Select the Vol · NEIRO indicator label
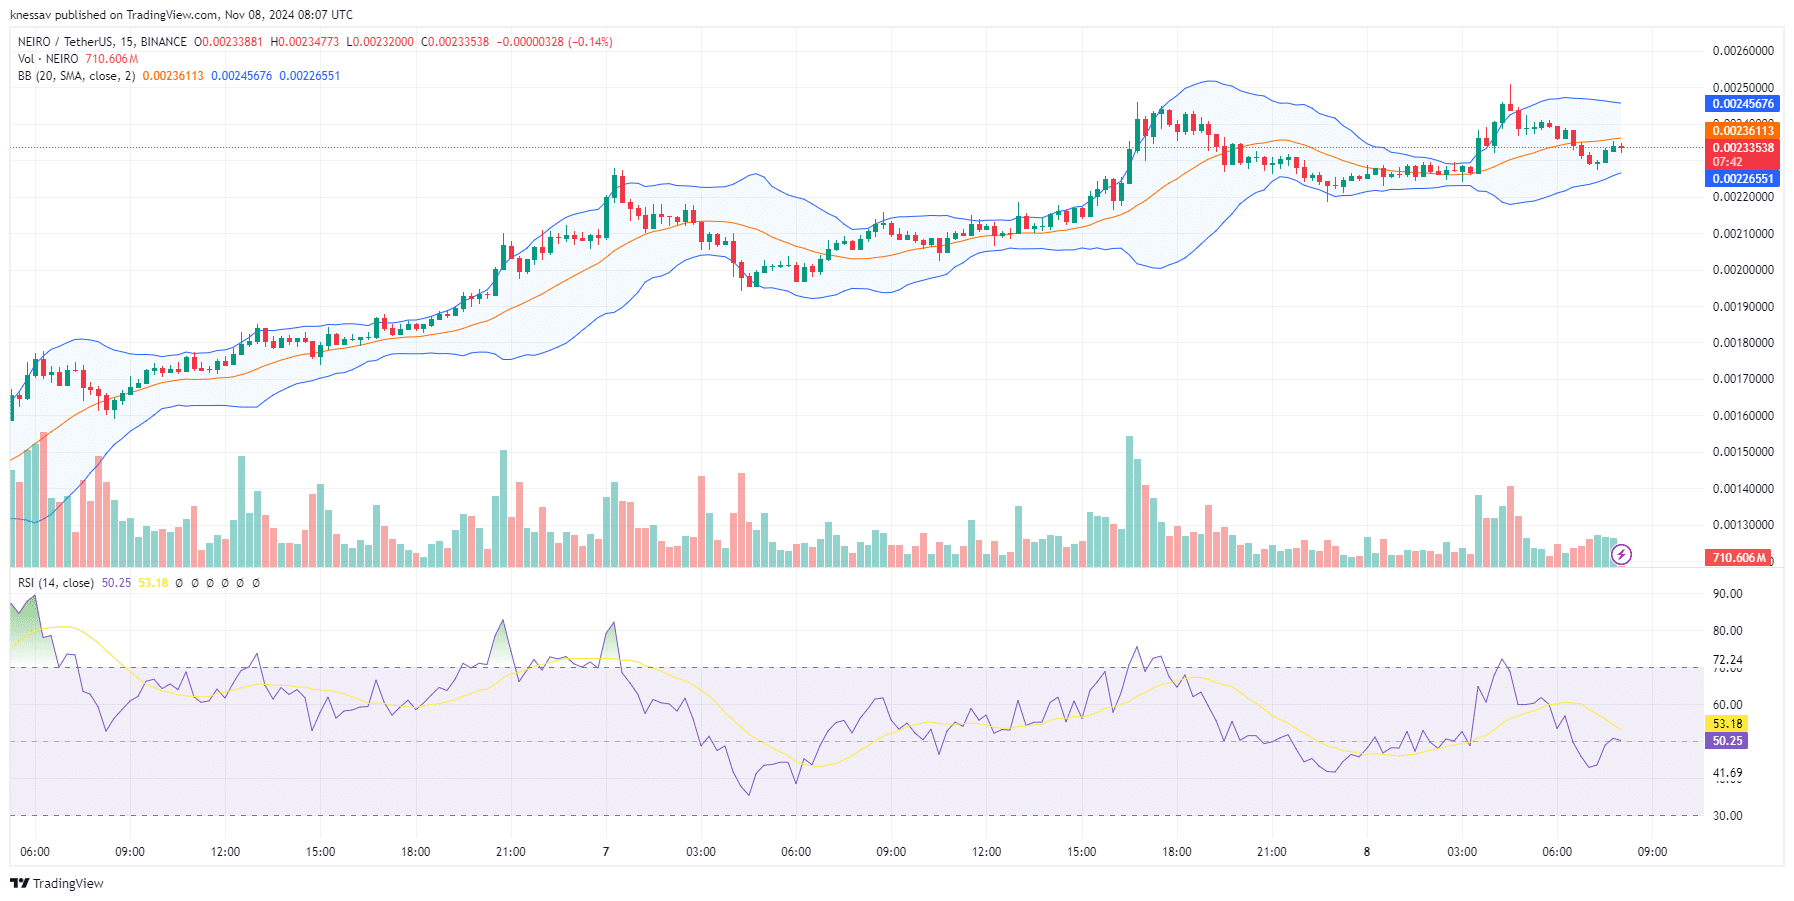Screen dimensions: 1794x901 (48, 59)
